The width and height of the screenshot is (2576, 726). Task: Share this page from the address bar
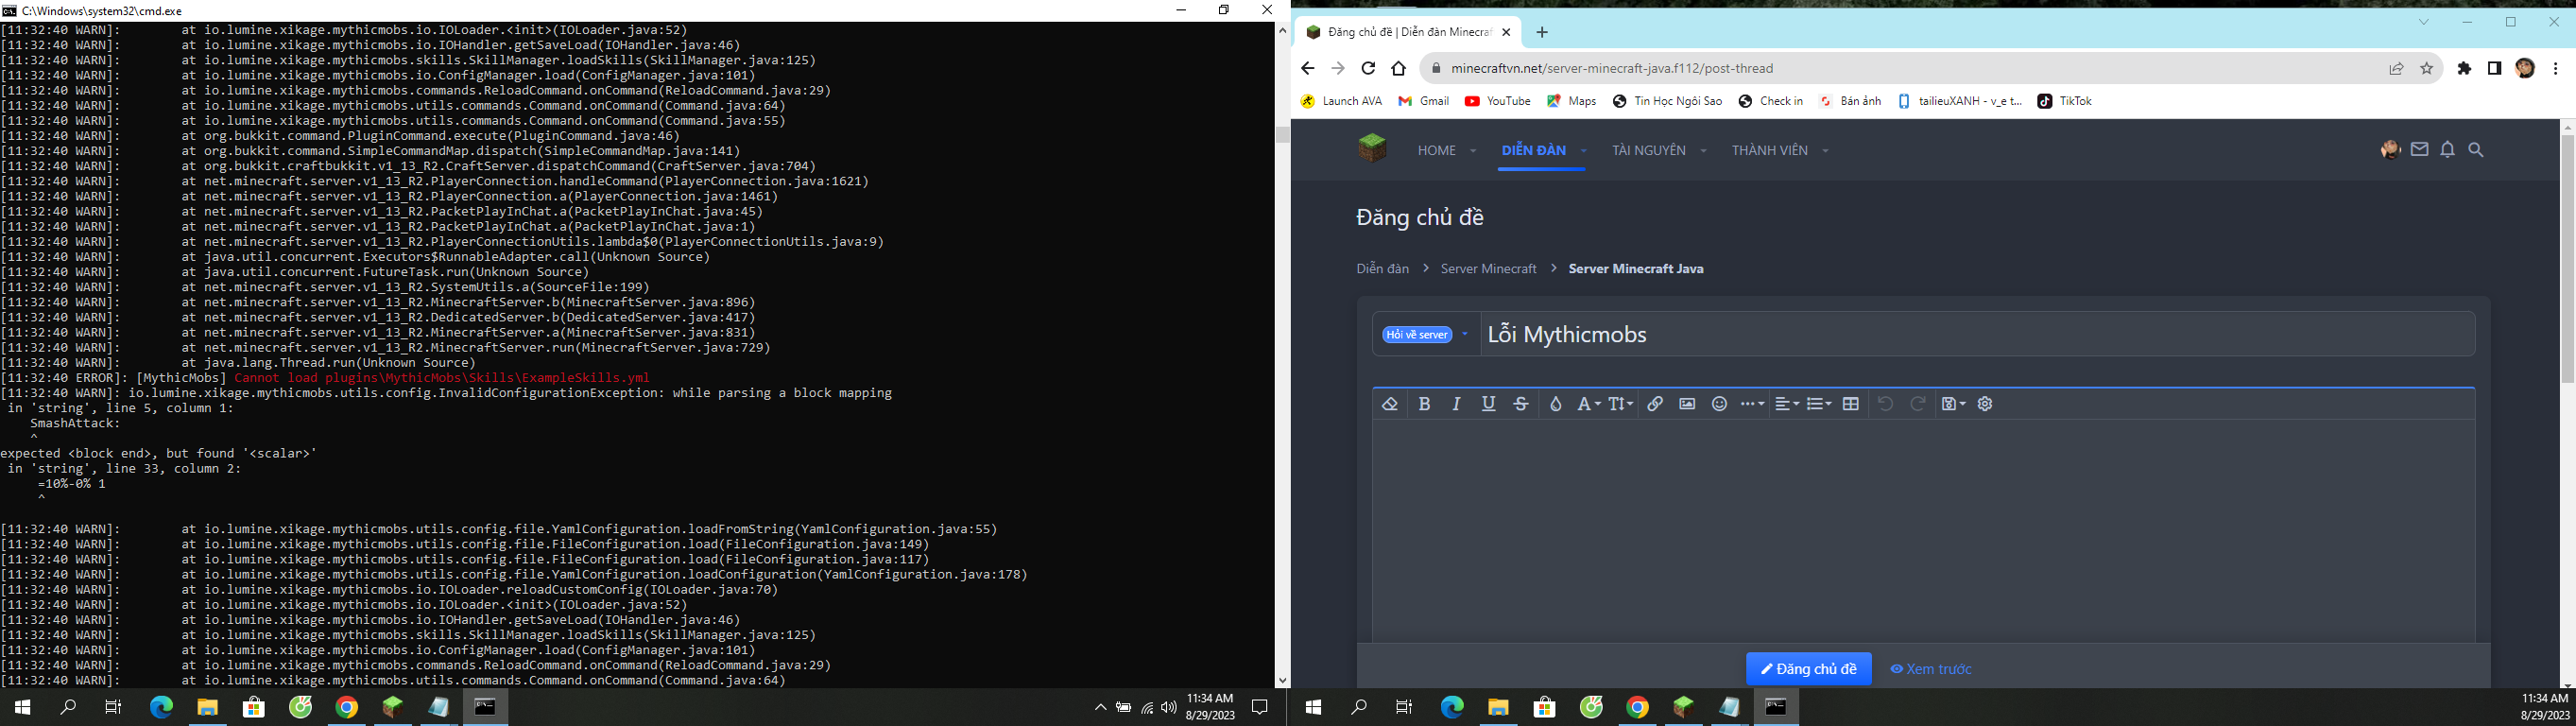(x=2396, y=68)
